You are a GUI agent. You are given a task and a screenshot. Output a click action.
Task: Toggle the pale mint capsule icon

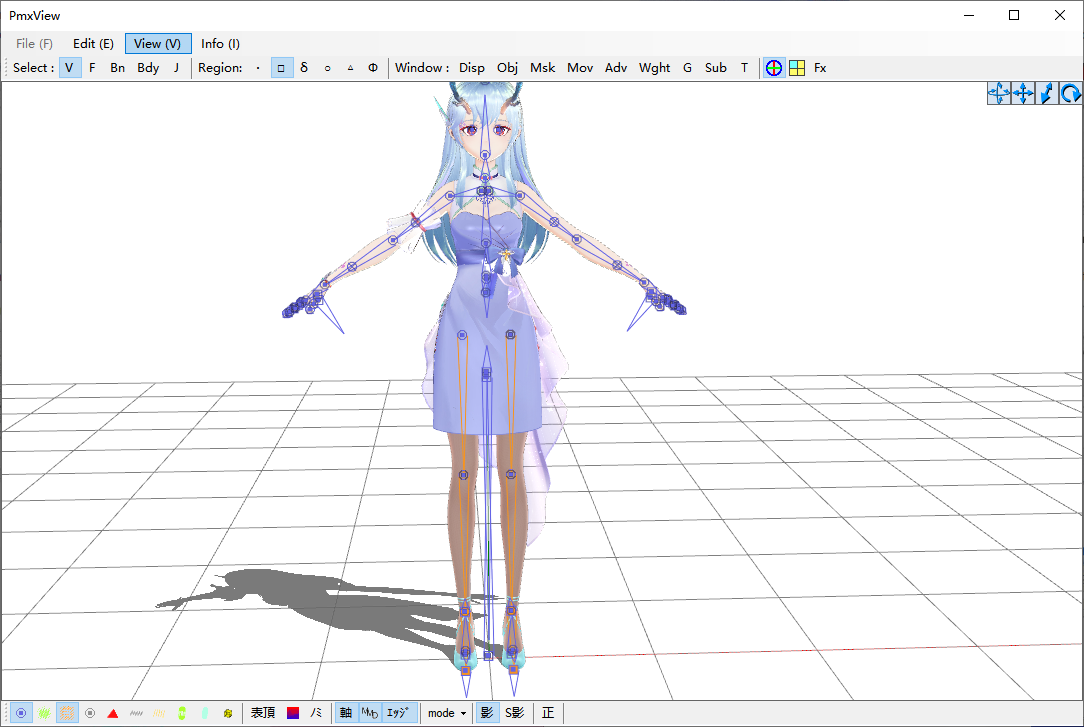pos(205,713)
